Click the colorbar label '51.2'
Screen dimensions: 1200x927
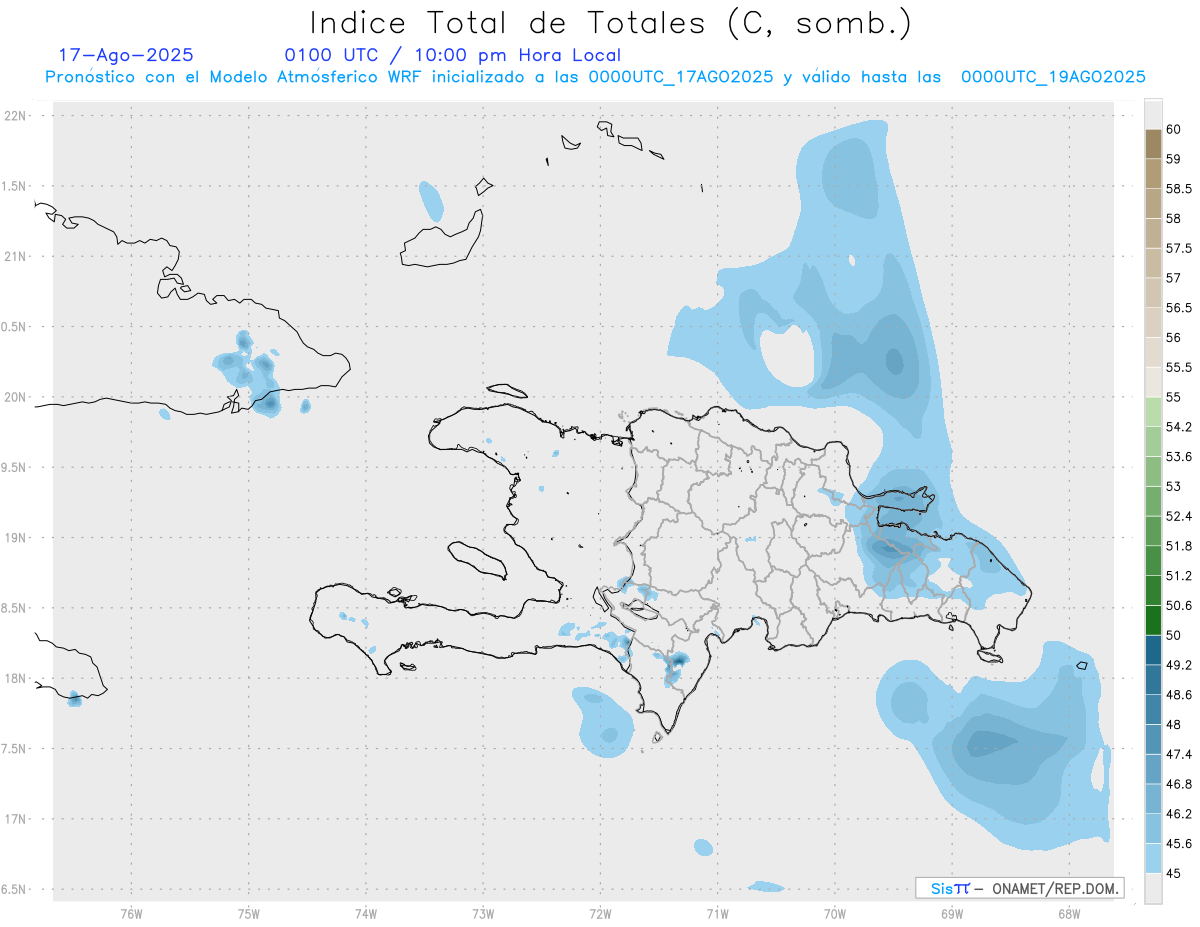(x=1179, y=576)
